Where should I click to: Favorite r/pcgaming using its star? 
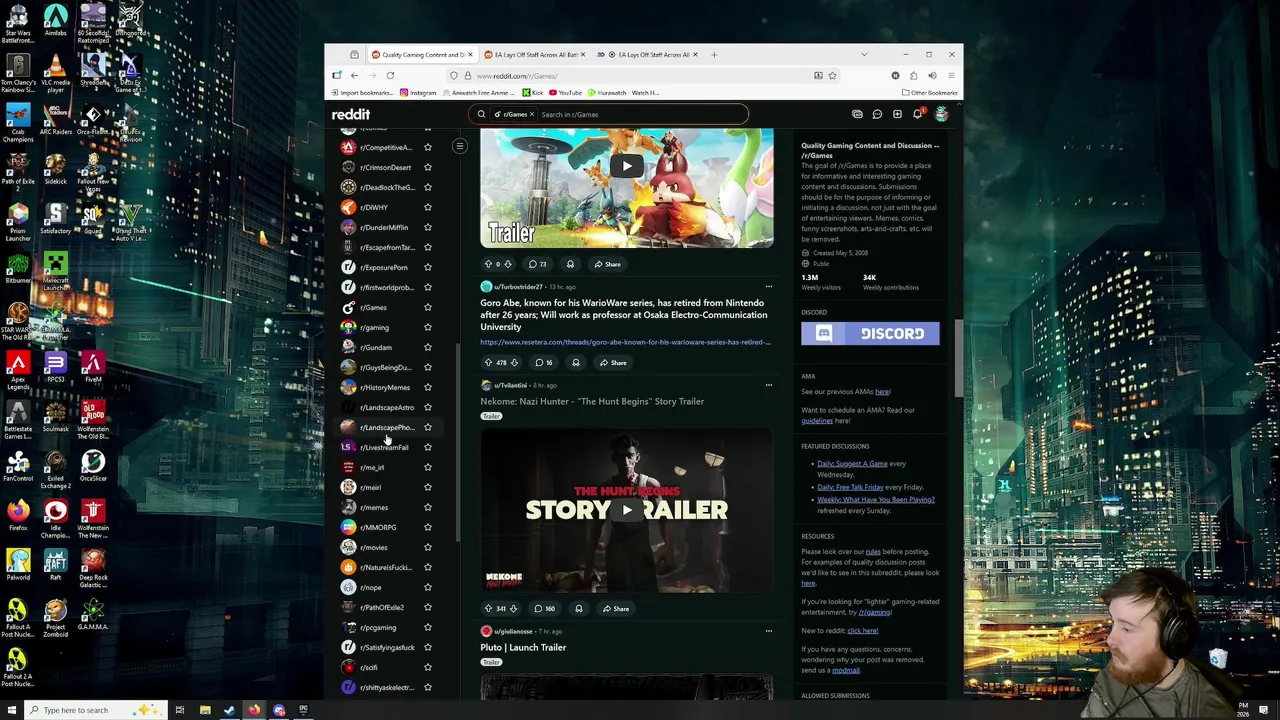(427, 627)
